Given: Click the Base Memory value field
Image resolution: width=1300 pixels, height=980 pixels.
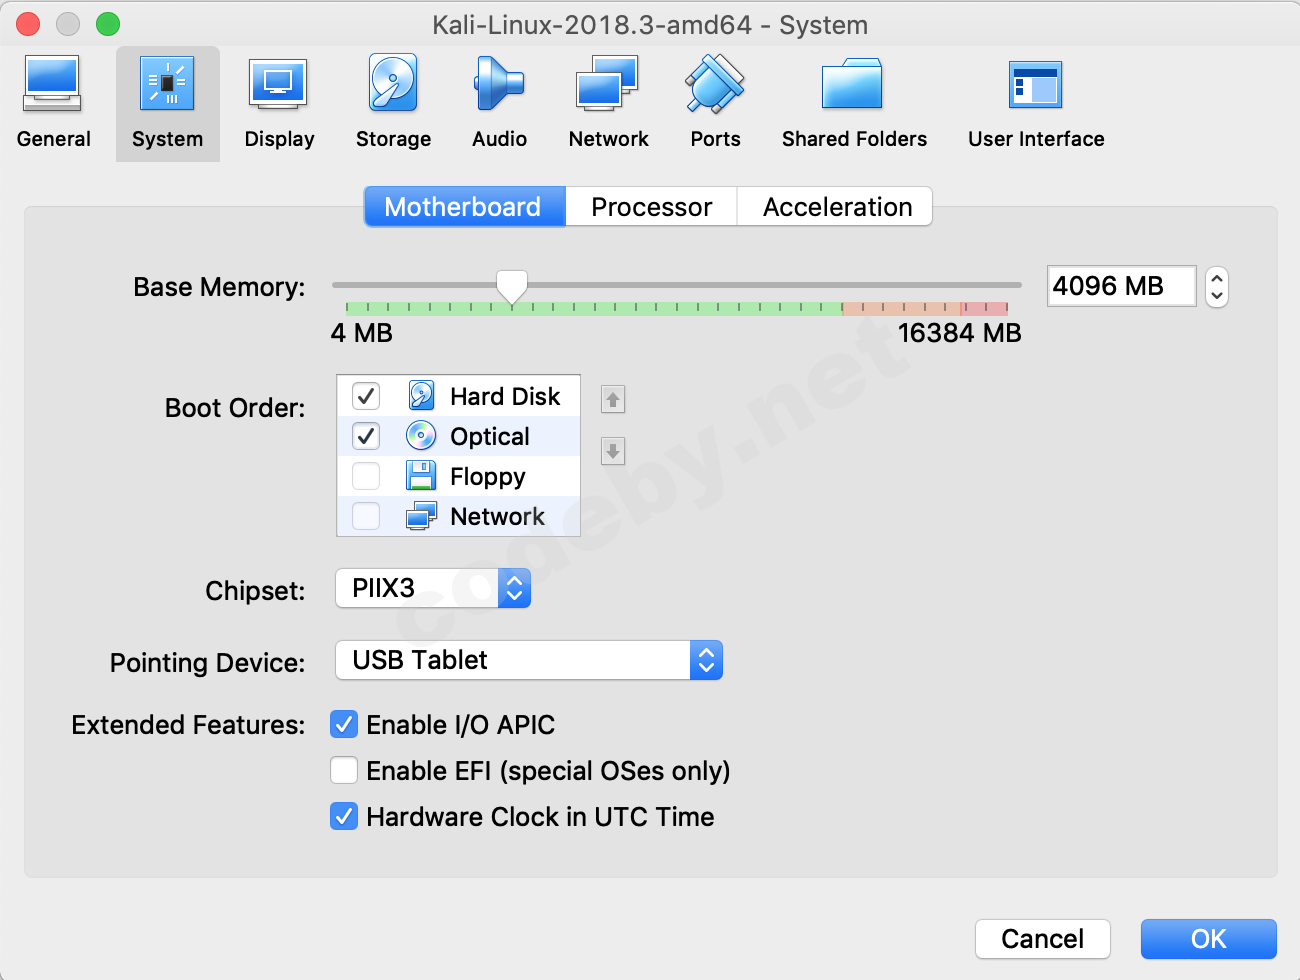Looking at the screenshot, I should [x=1122, y=286].
